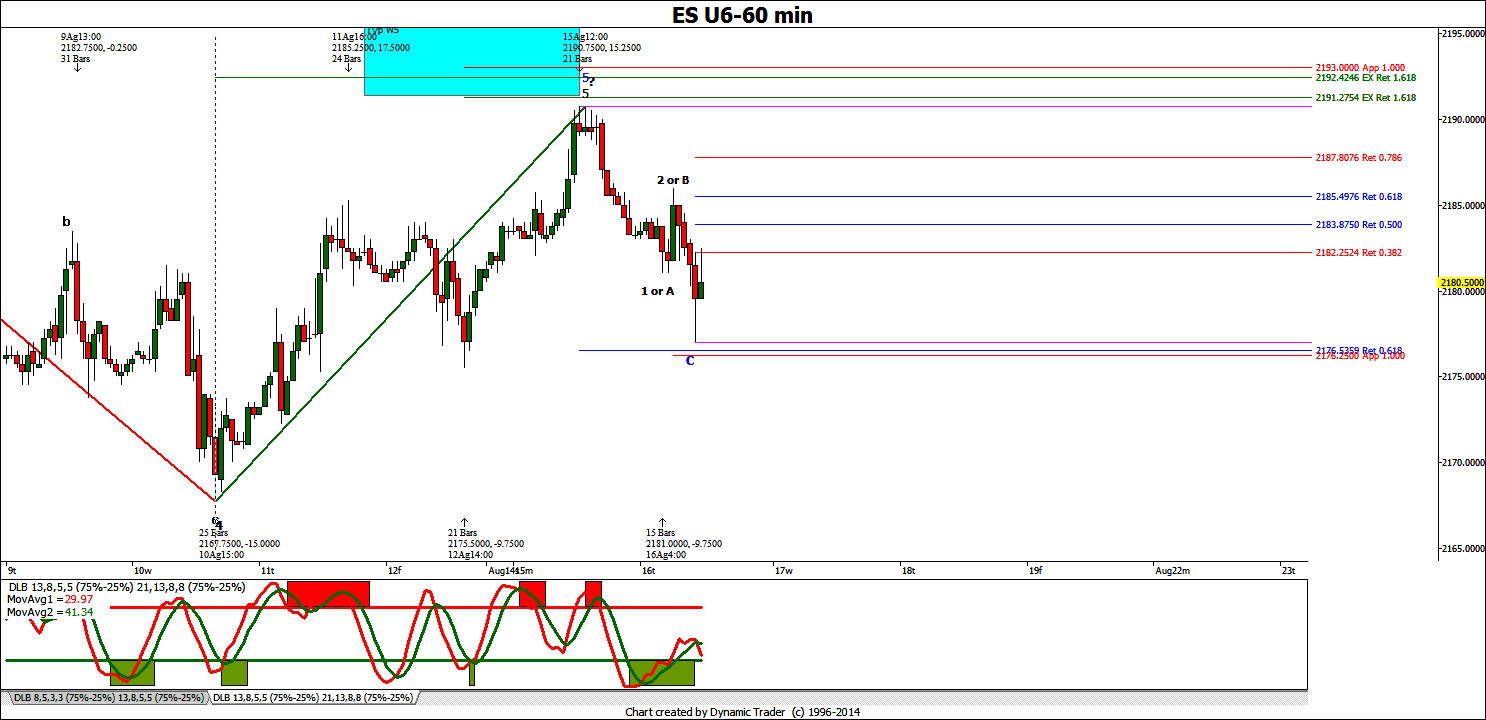Screen dimensions: 1486x720
Task: Click the Aug22m date axis label
Action: [x=1173, y=571]
